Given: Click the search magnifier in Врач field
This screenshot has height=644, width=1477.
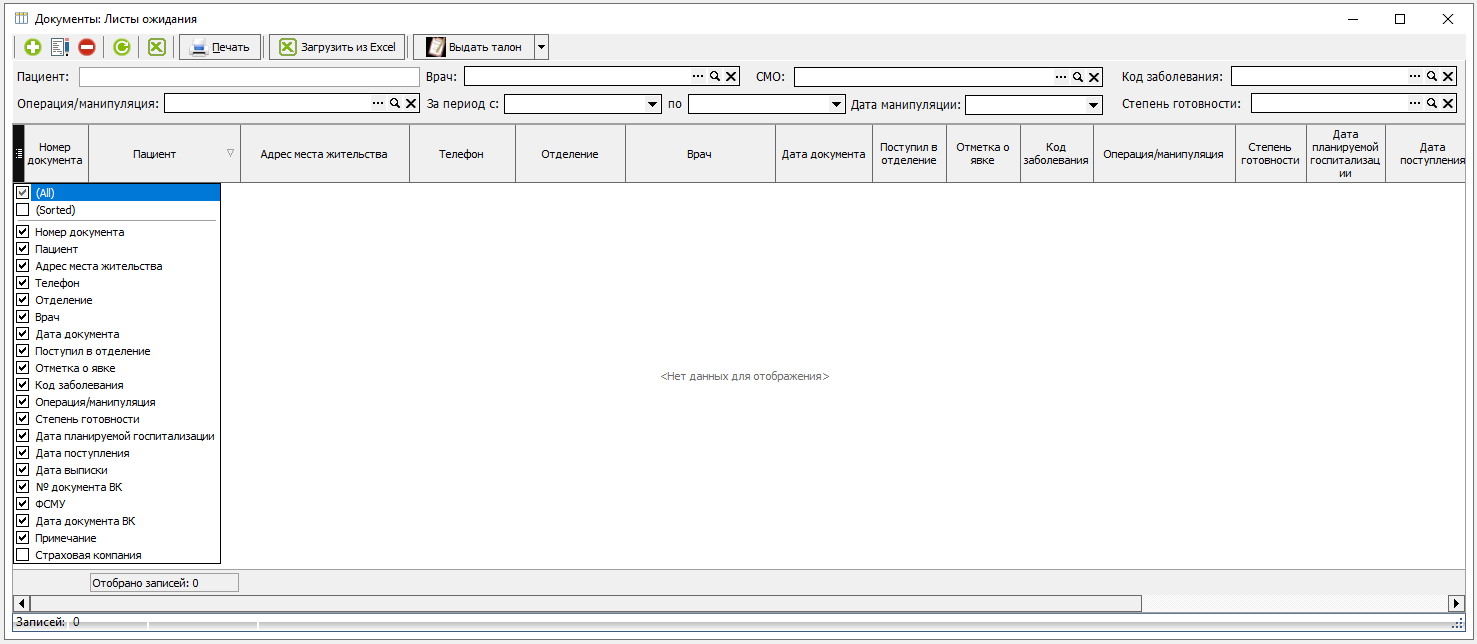Looking at the screenshot, I should pos(715,77).
